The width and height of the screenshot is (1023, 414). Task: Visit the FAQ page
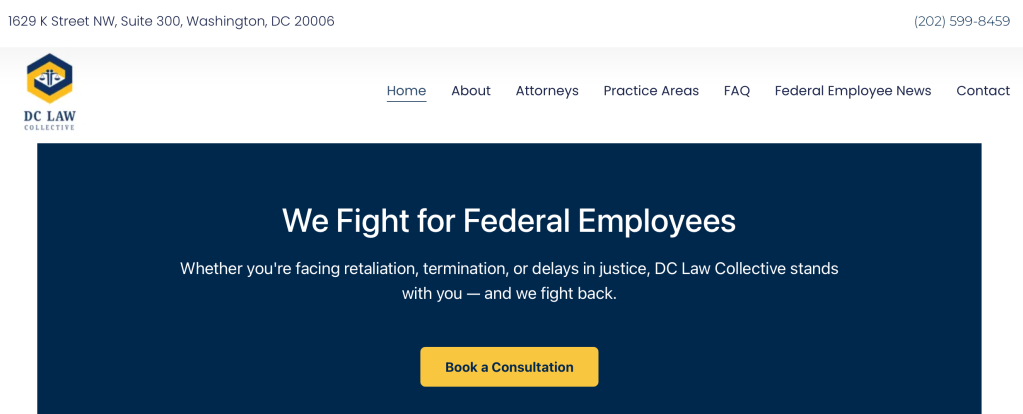pyautogui.click(x=737, y=90)
